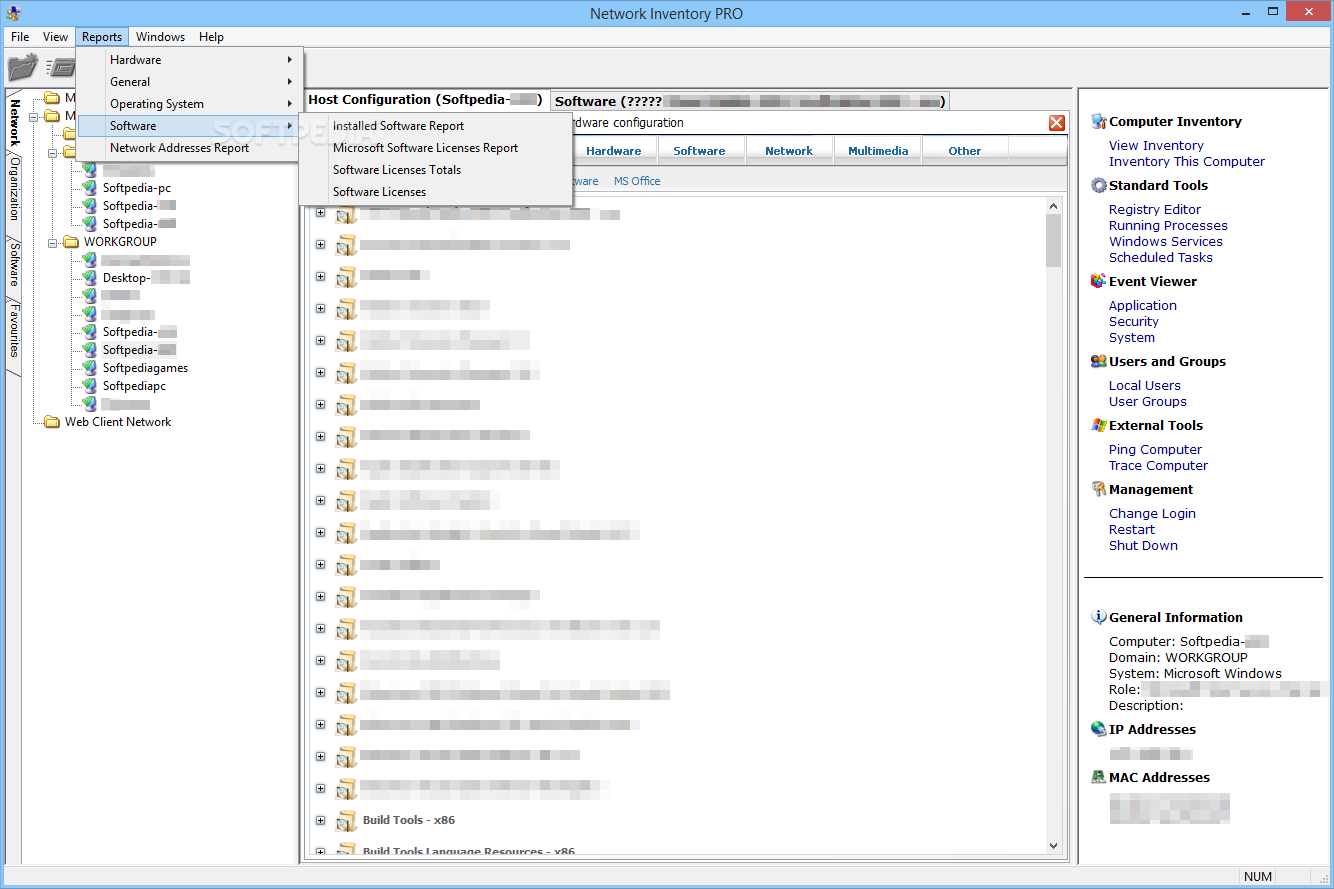Open the Network configuration tab
This screenshot has height=889, width=1334.
pos(789,151)
